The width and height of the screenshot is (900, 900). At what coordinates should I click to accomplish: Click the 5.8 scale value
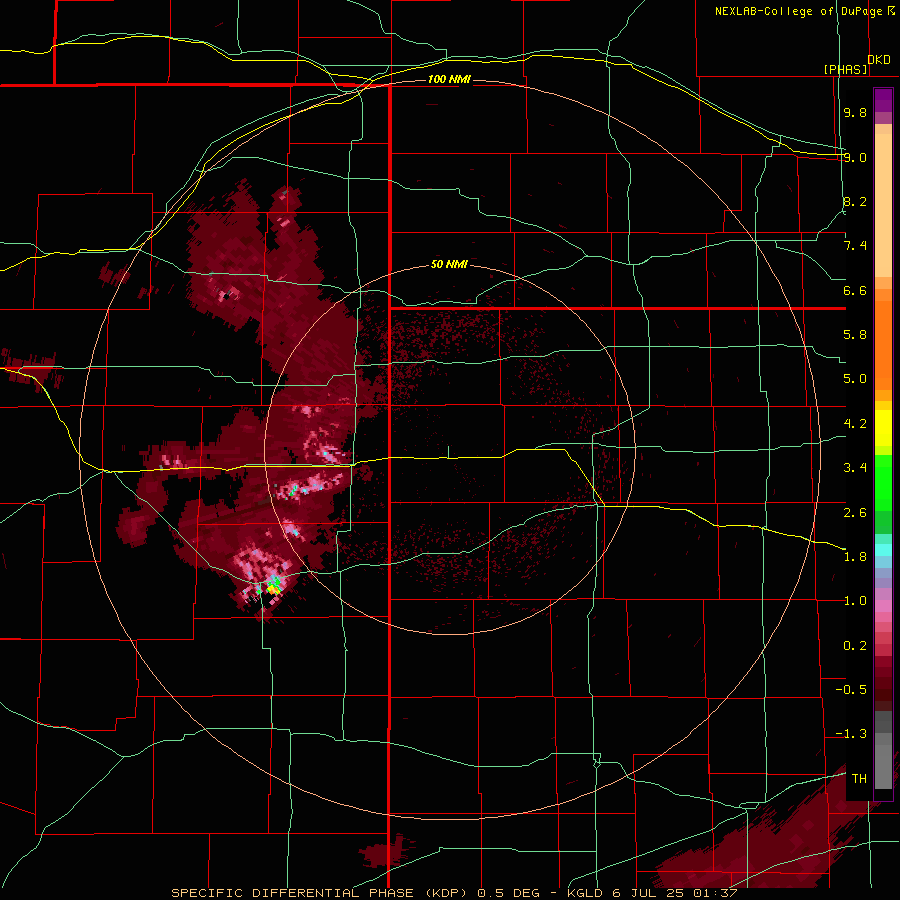pyautogui.click(x=855, y=335)
